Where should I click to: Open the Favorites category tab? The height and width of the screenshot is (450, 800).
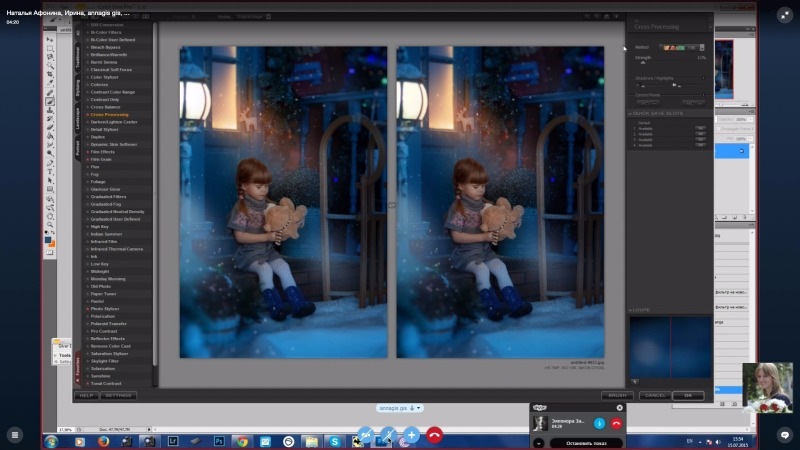[x=78, y=369]
